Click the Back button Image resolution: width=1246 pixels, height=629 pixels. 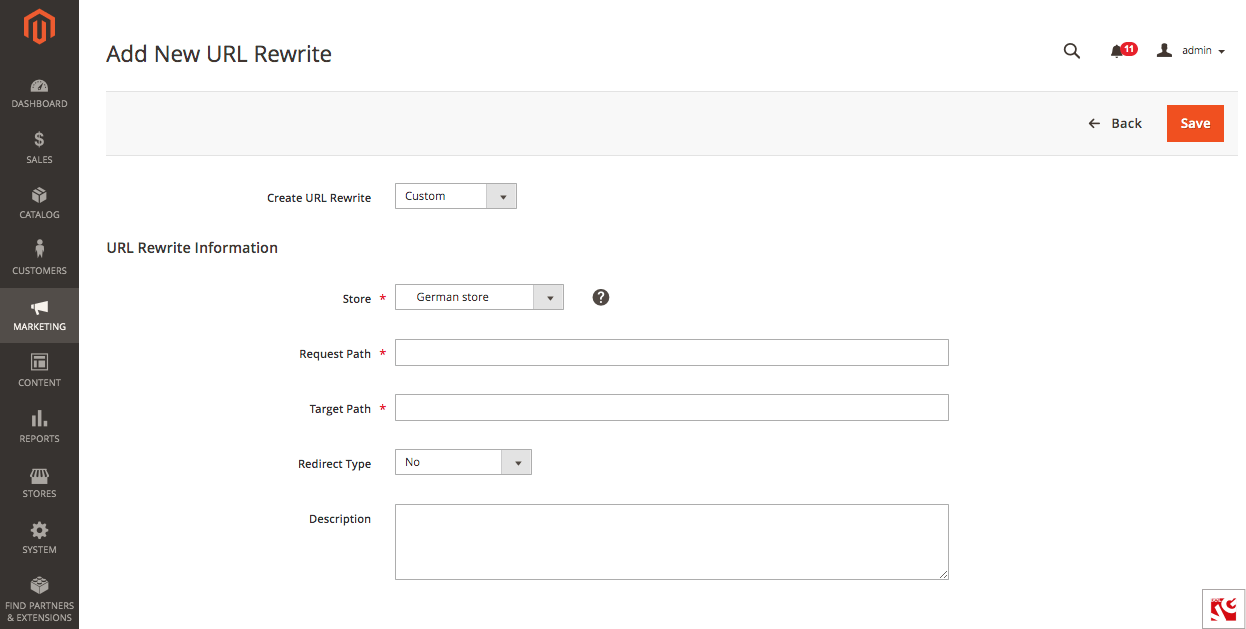click(x=1115, y=123)
